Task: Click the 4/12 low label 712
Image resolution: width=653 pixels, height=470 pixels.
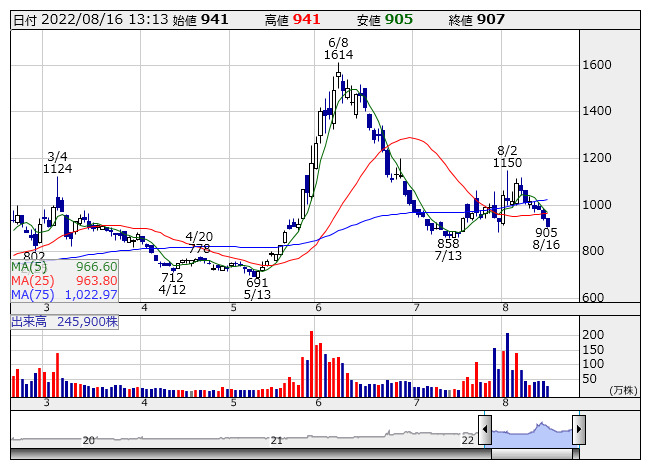Action: (172, 277)
